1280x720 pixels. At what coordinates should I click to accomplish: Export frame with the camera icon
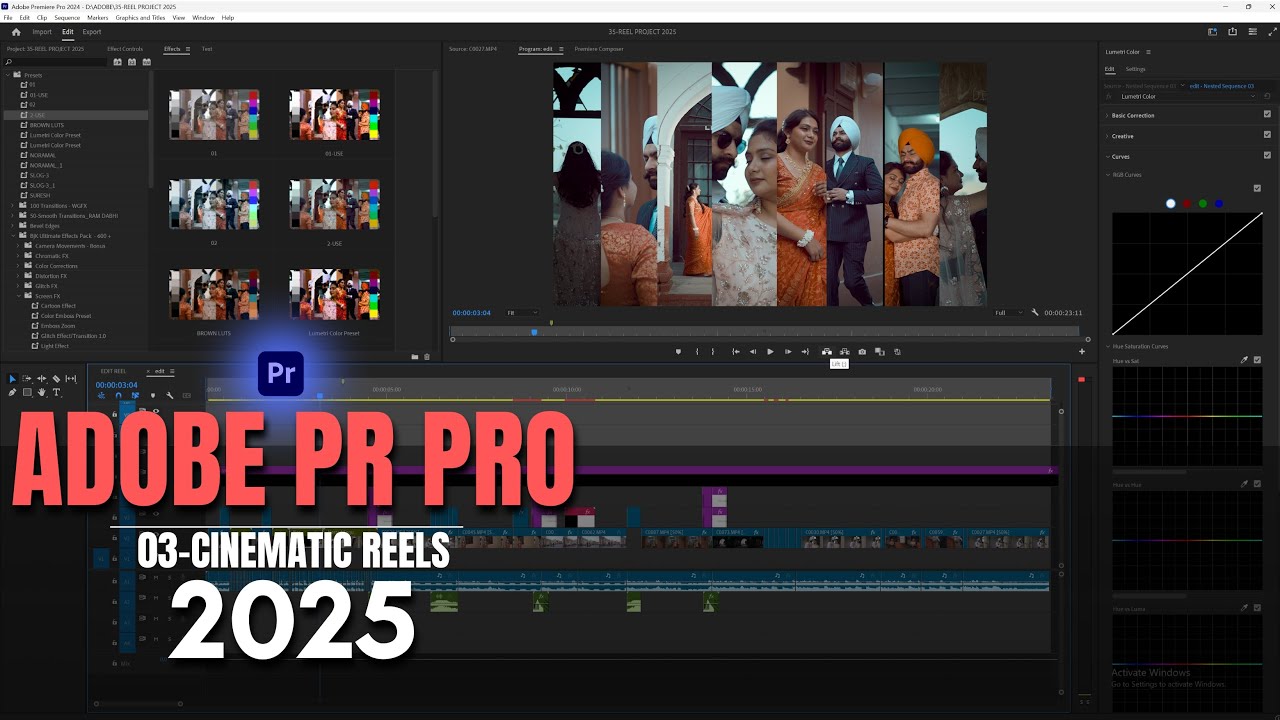click(862, 352)
